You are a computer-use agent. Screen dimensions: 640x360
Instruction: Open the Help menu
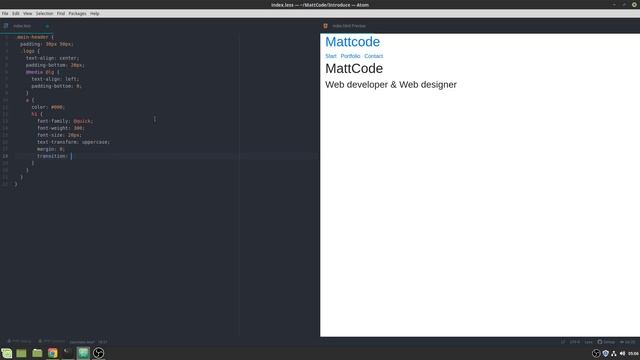tap(95, 13)
